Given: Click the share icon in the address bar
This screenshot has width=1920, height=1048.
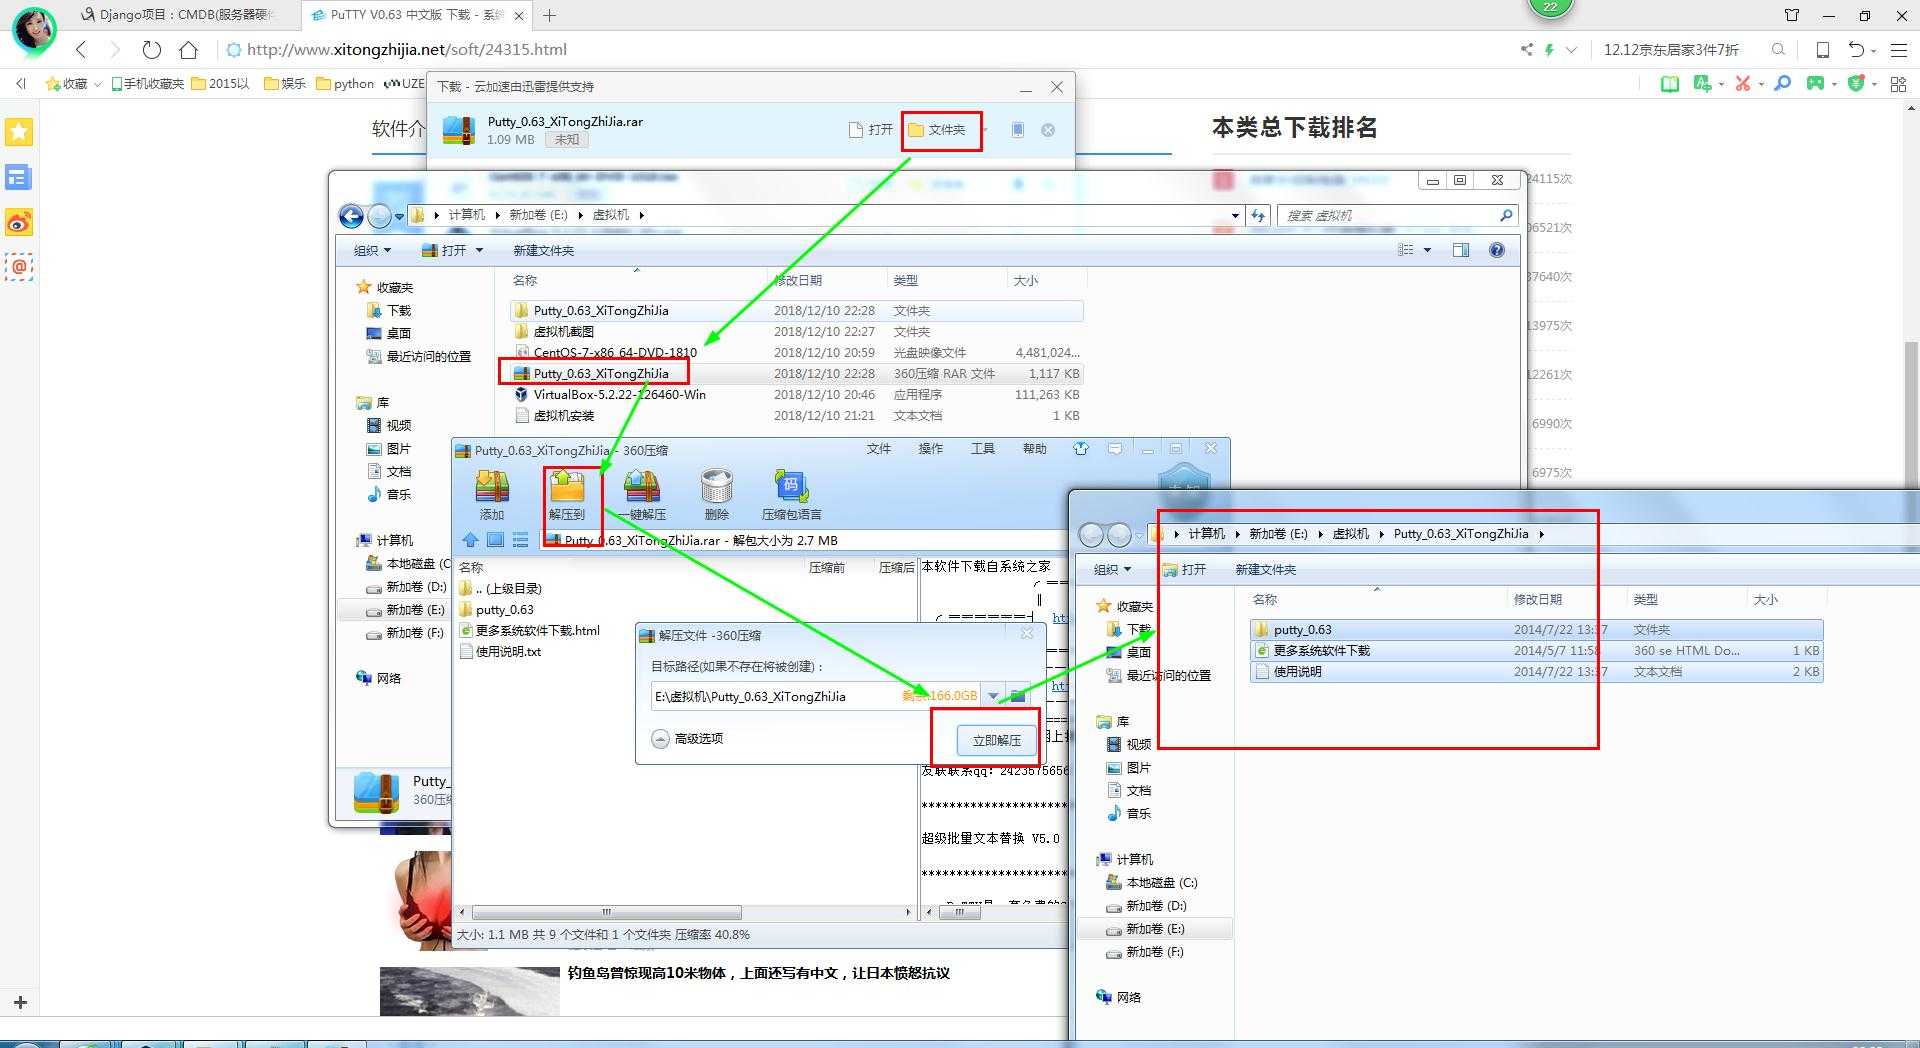Looking at the screenshot, I should pyautogui.click(x=1526, y=49).
